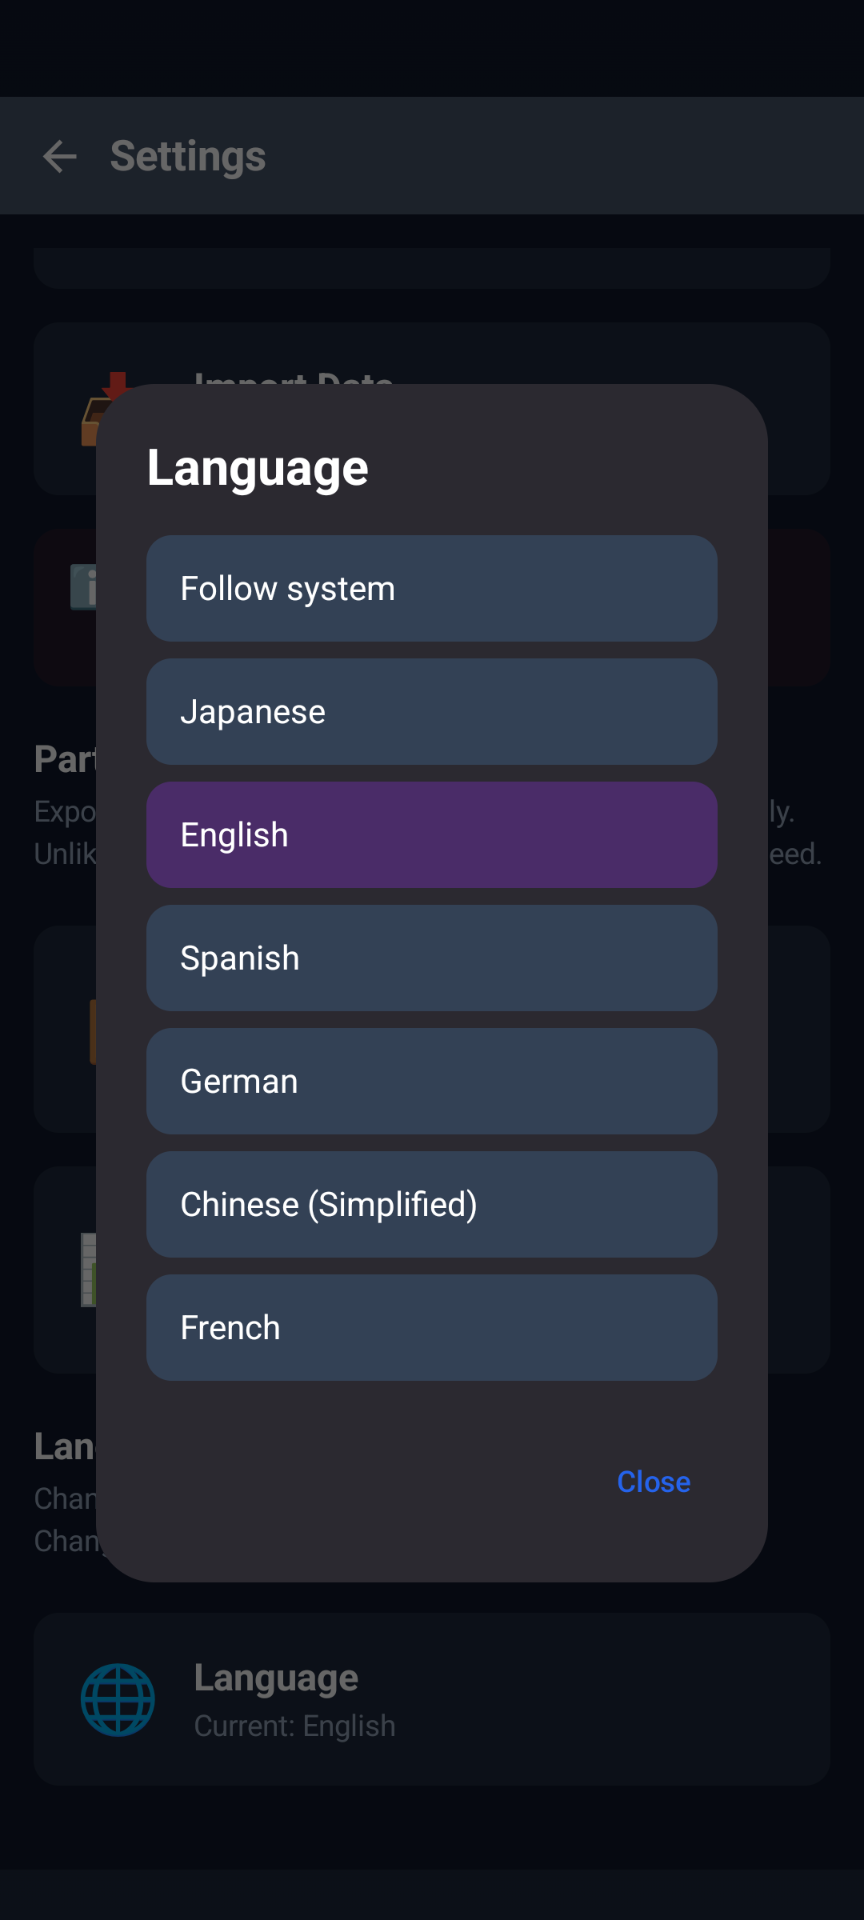The image size is (864, 1920).
Task: Click the partially hidden info icon
Action: (x=83, y=588)
